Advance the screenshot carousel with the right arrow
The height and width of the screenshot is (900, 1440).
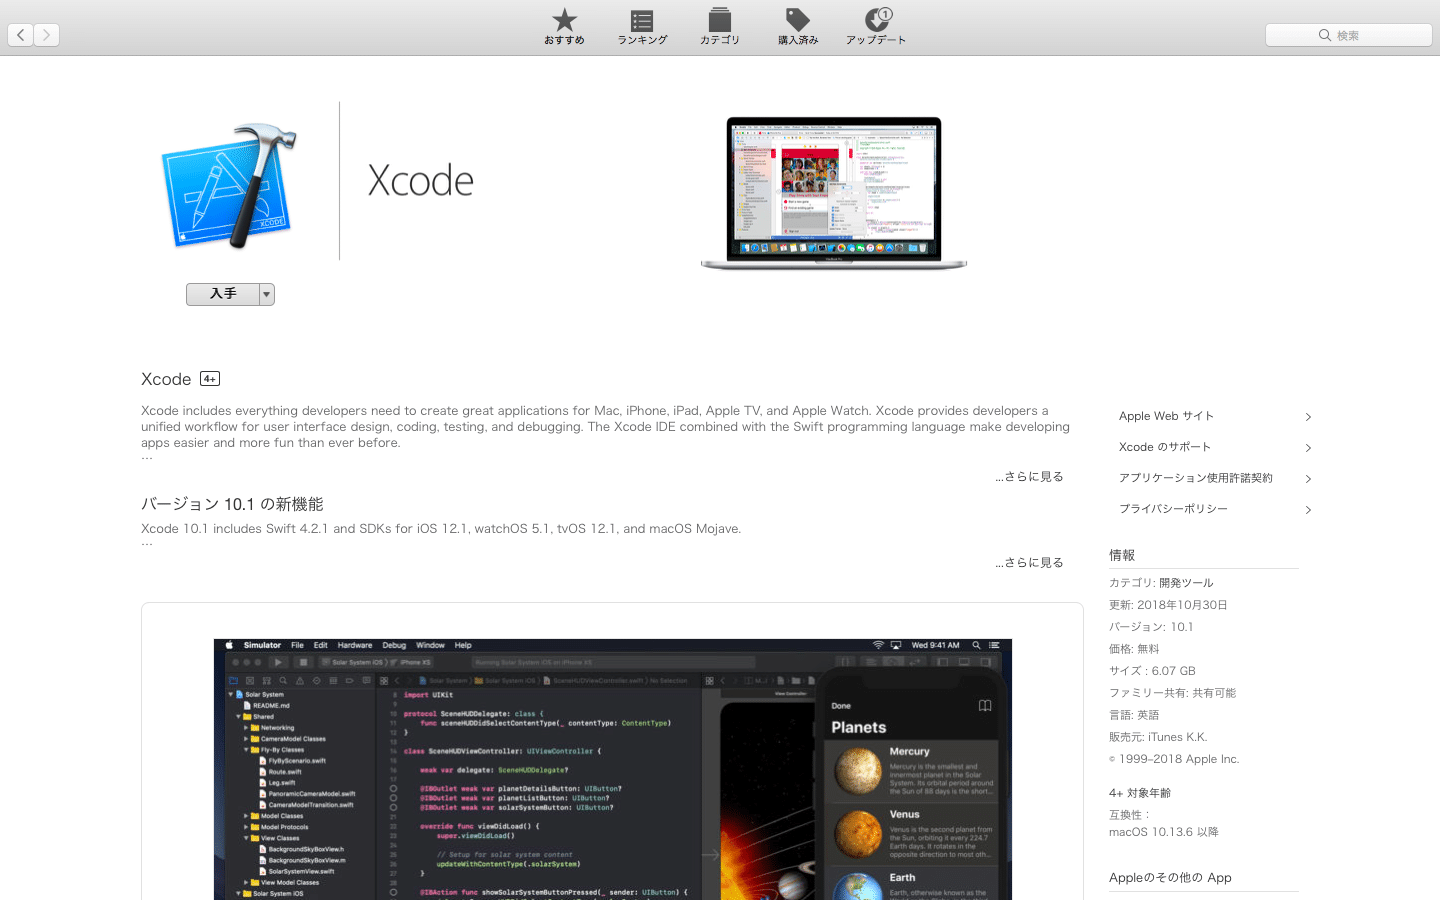[712, 853]
